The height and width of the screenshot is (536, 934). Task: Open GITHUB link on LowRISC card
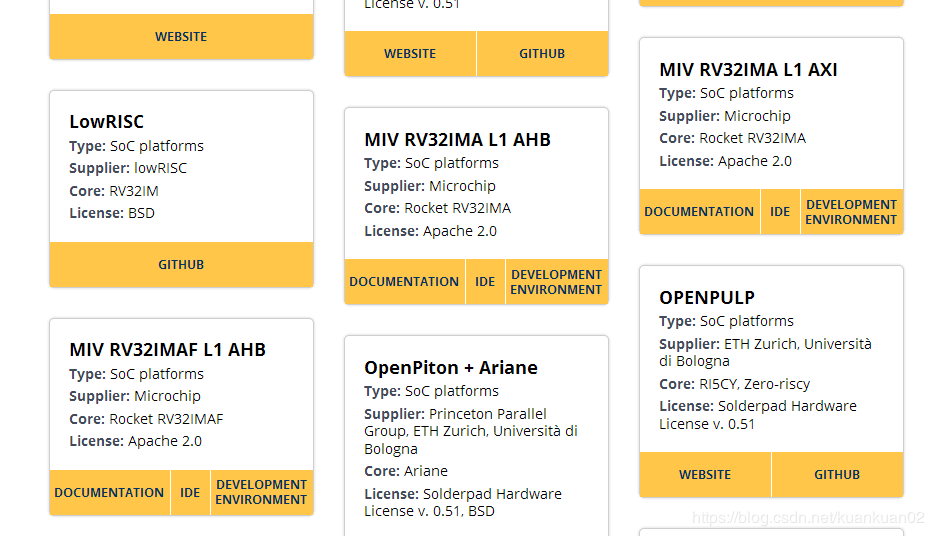[181, 264]
